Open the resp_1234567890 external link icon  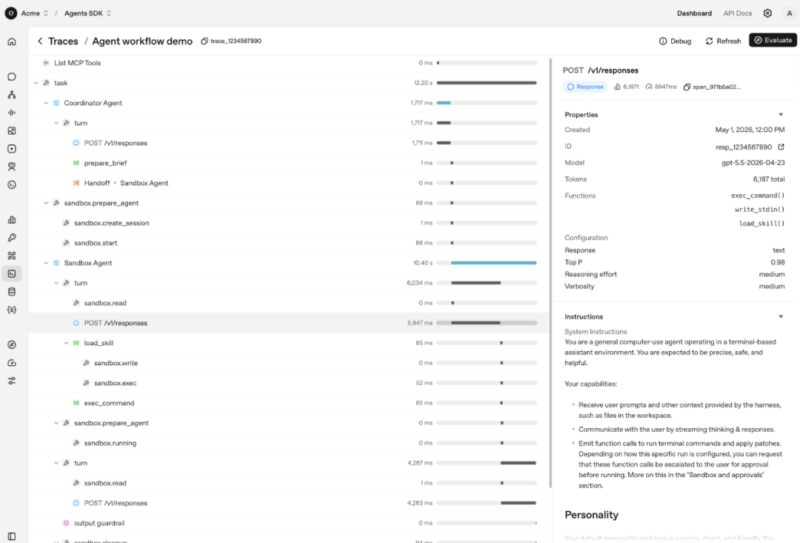[x=781, y=147]
